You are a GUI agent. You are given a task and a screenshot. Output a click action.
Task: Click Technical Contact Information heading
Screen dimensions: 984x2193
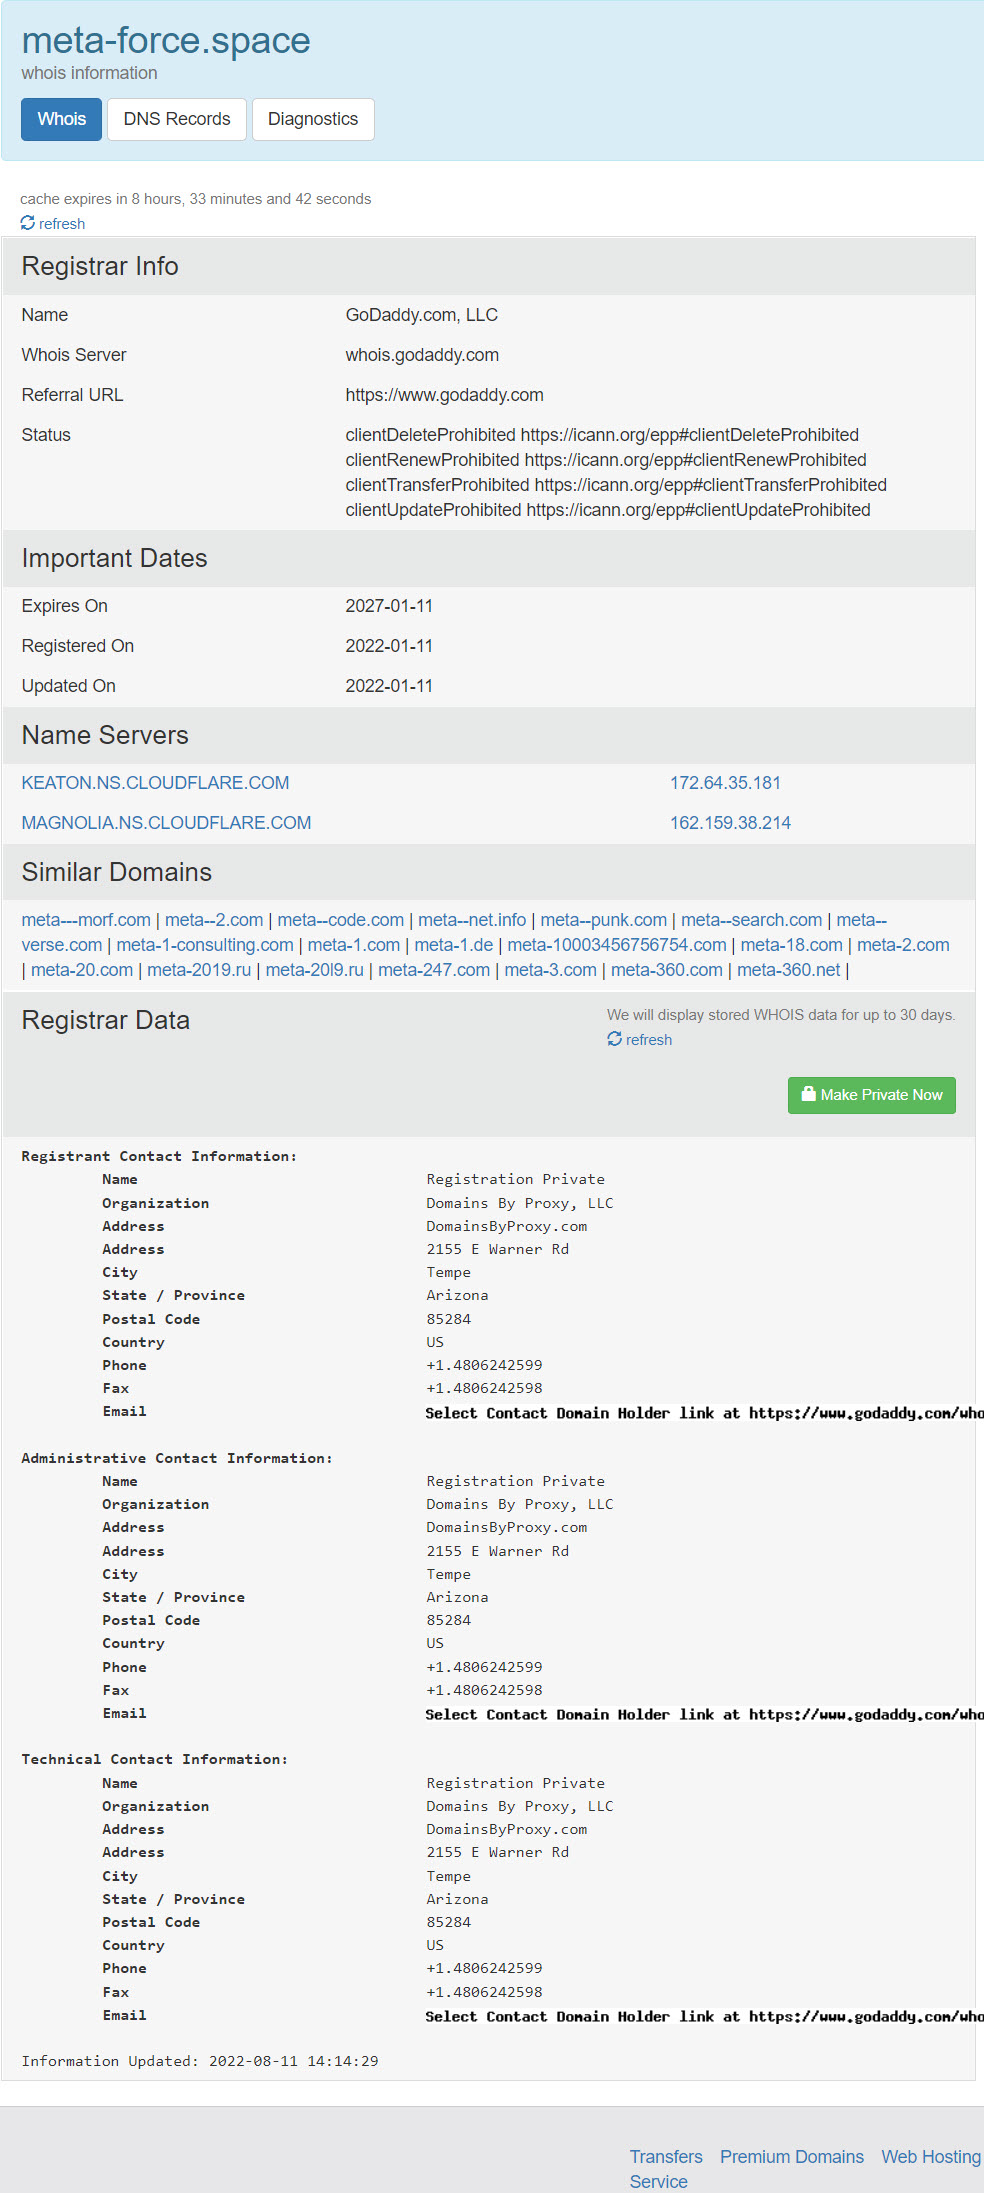tap(155, 1759)
